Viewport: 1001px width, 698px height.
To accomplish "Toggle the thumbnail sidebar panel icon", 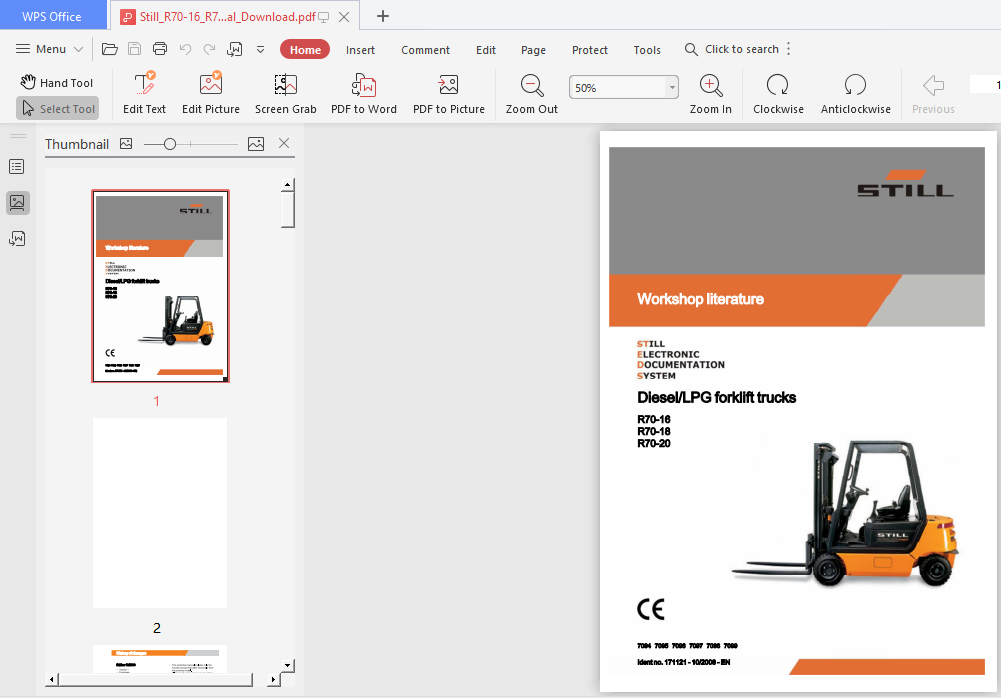I will click(17, 202).
